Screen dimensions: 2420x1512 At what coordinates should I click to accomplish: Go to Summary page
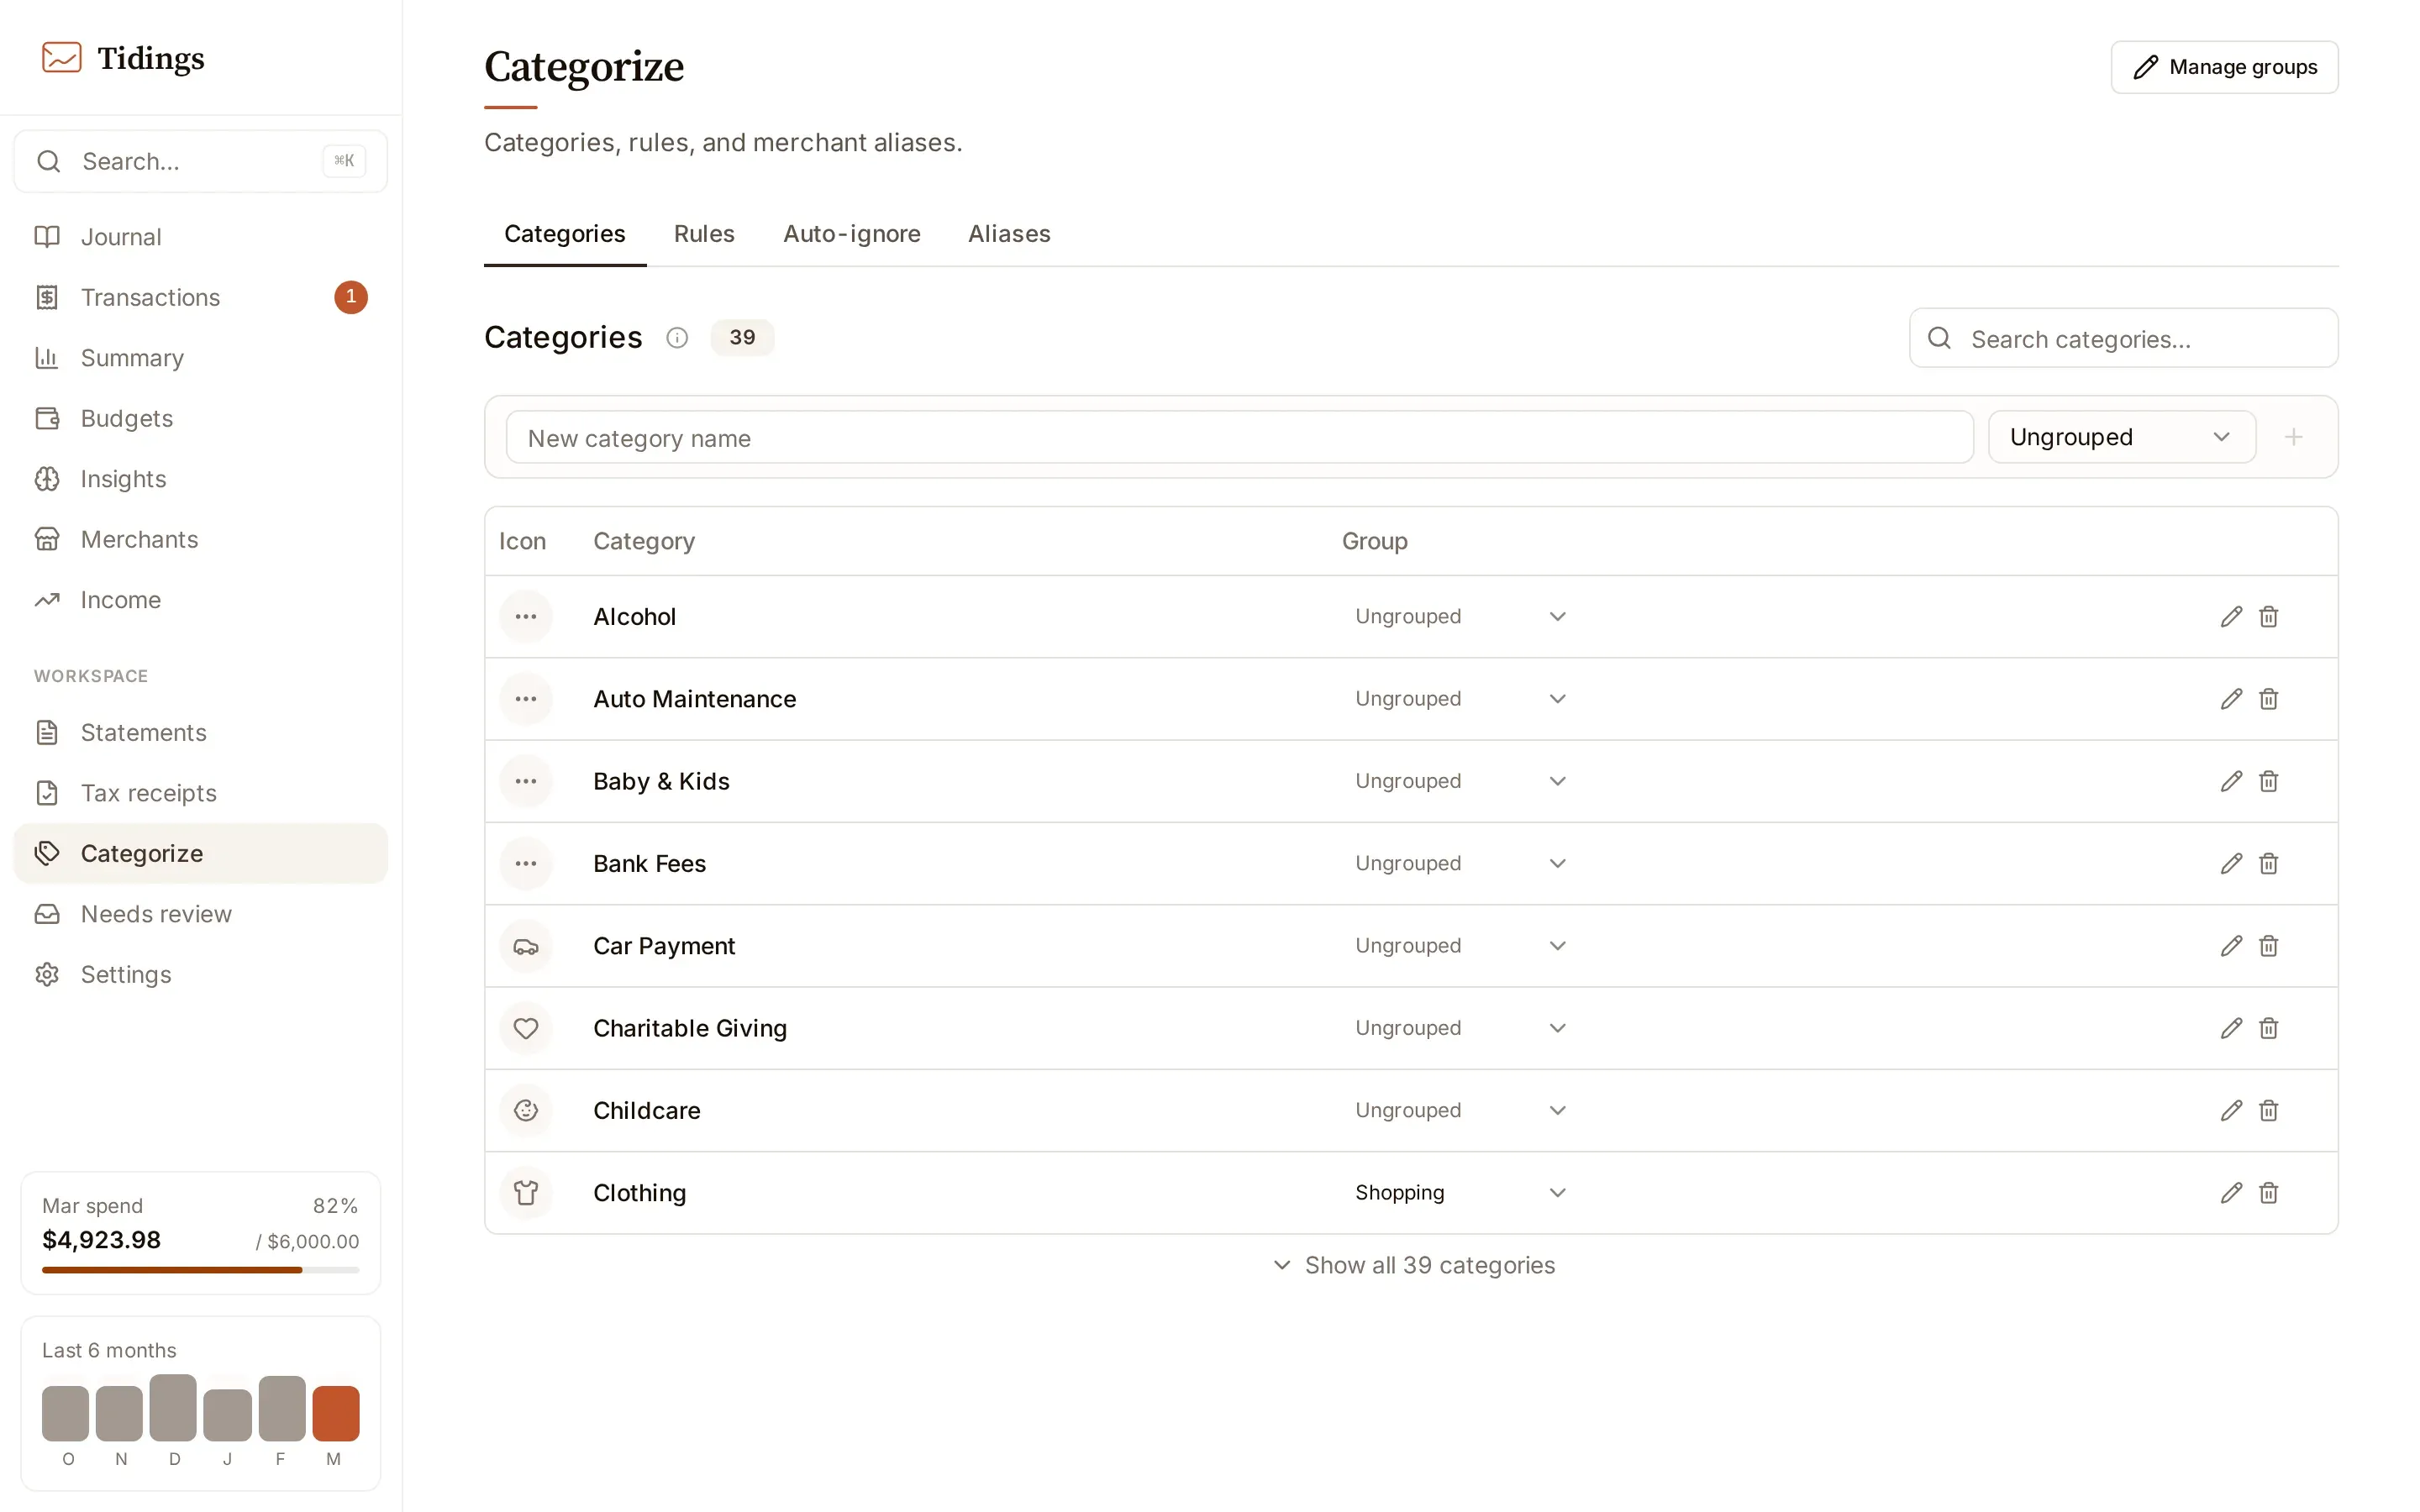pos(200,358)
